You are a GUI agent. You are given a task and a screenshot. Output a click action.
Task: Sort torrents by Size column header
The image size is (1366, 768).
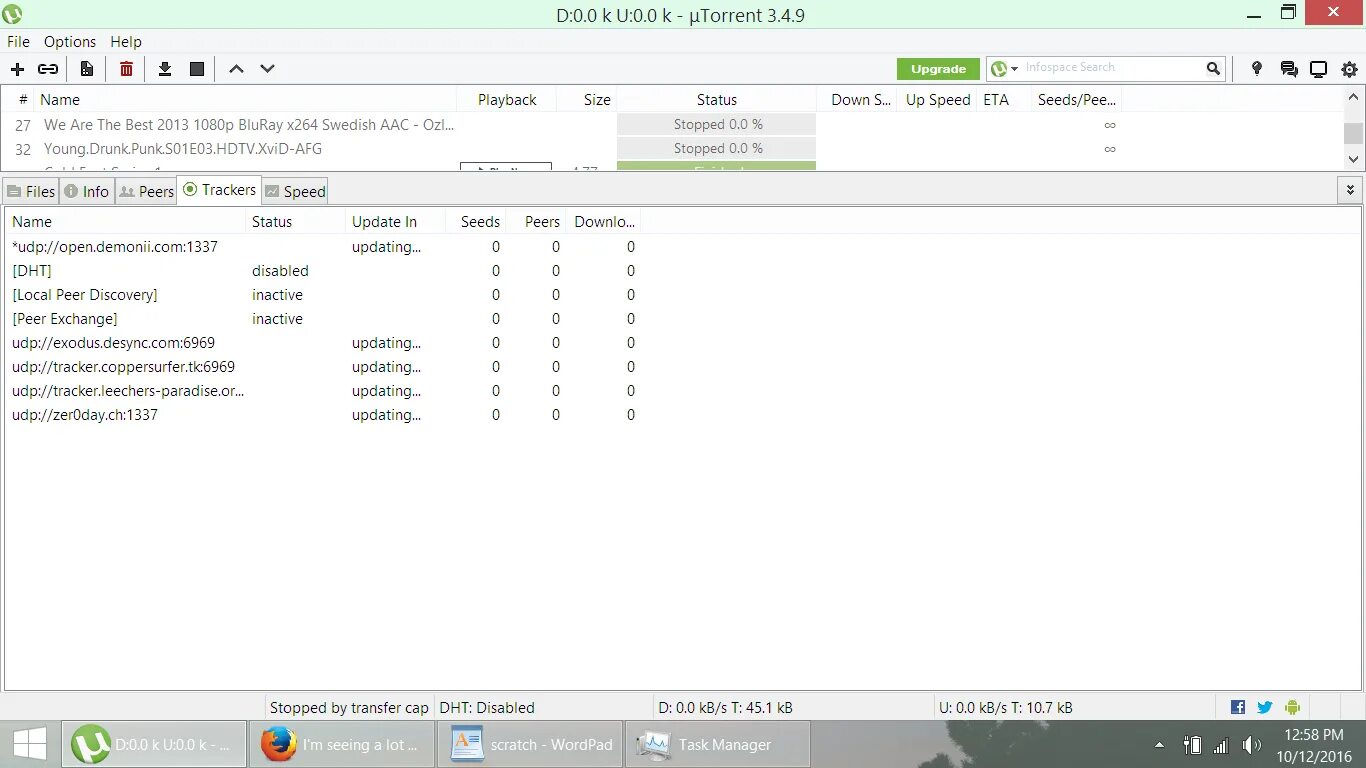[x=586, y=99]
